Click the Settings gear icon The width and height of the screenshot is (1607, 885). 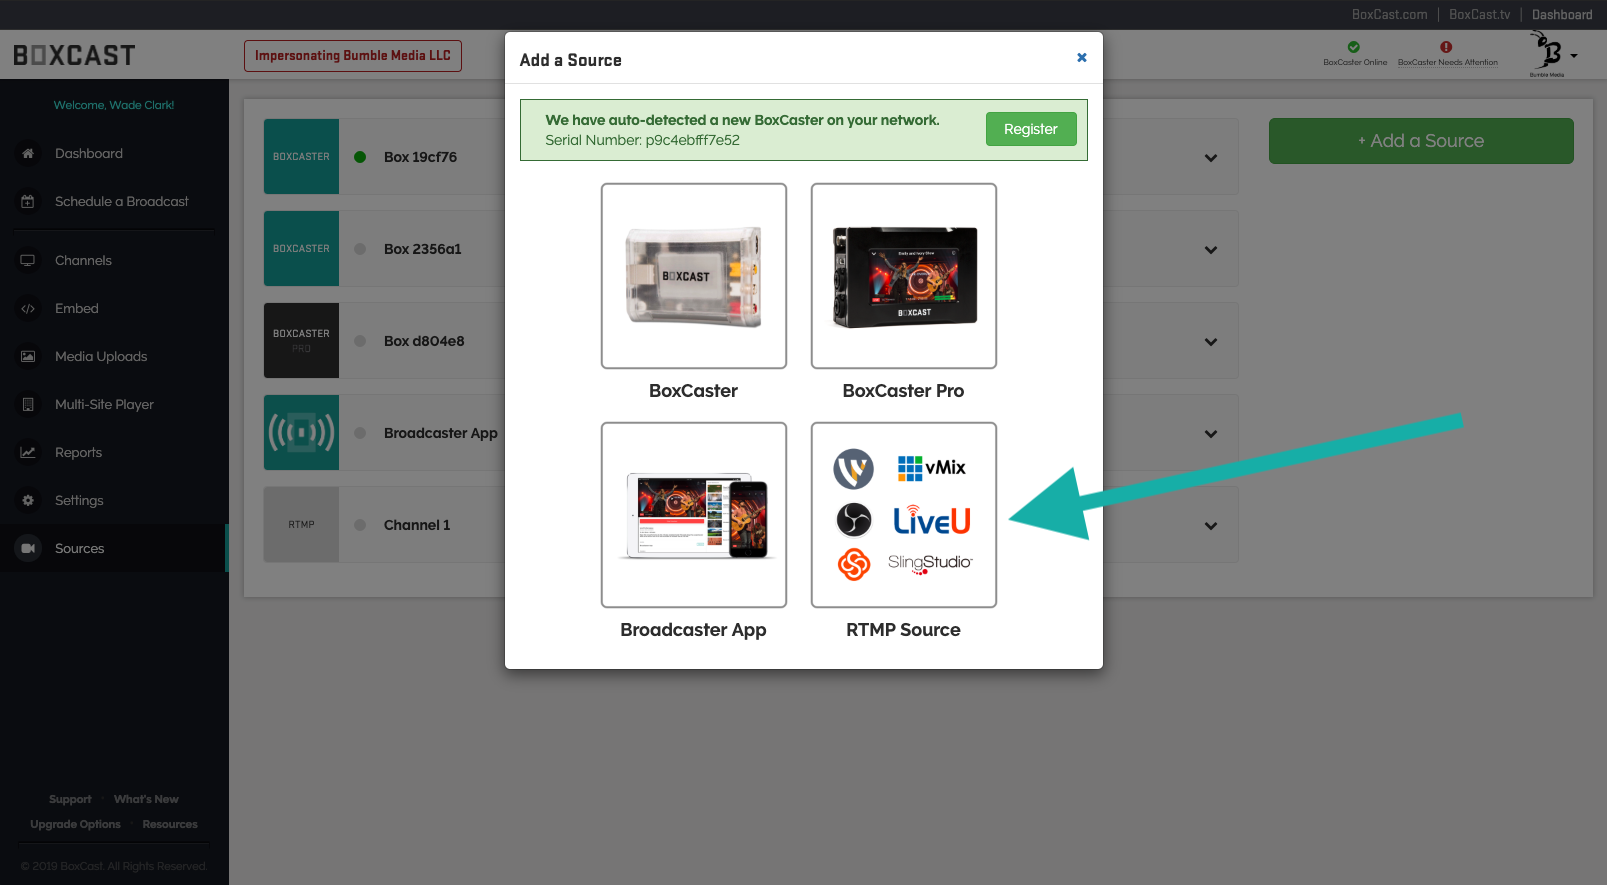[x=28, y=501]
